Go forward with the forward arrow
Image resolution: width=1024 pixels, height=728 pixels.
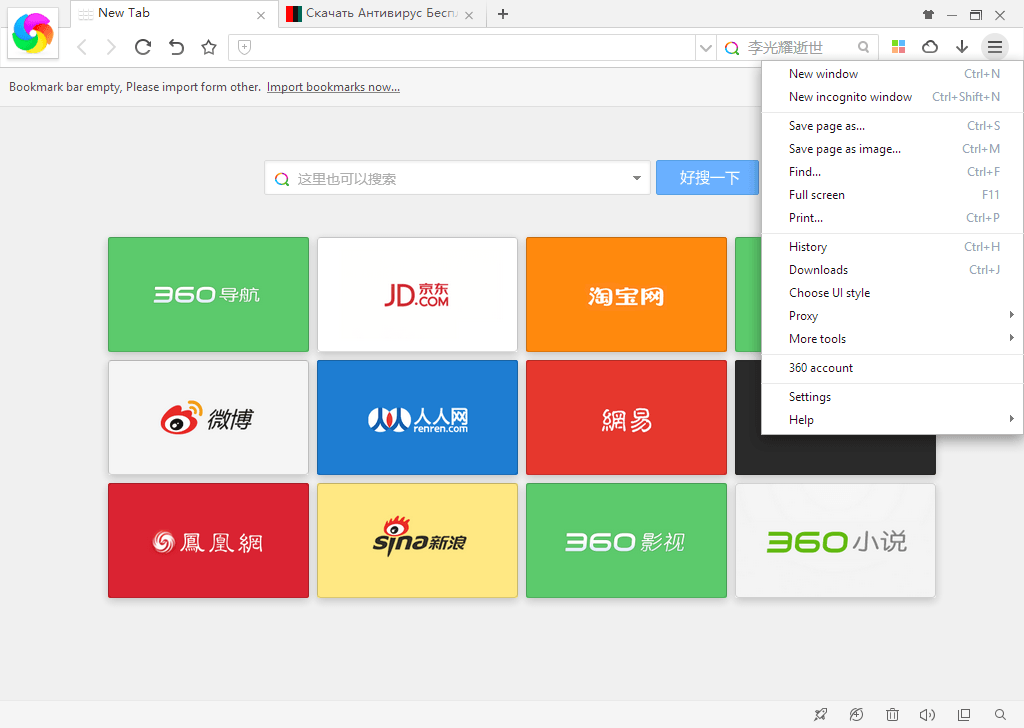(111, 47)
